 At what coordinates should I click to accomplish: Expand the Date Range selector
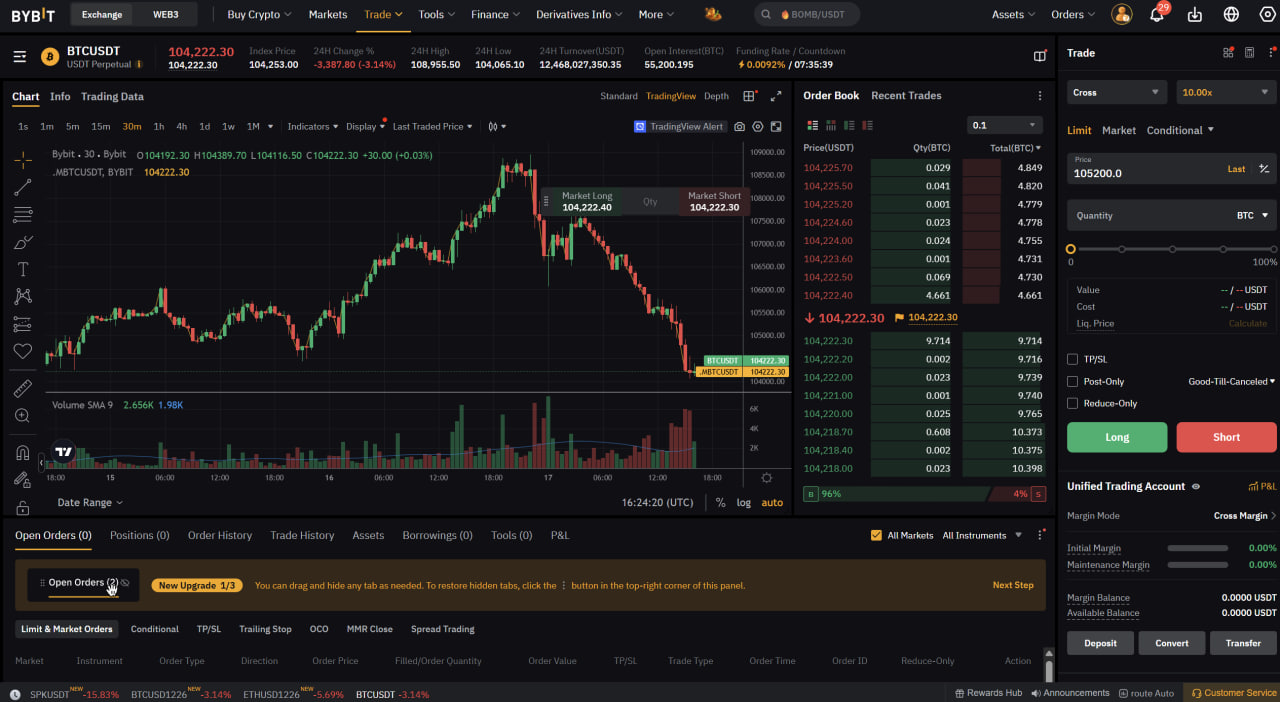point(90,503)
